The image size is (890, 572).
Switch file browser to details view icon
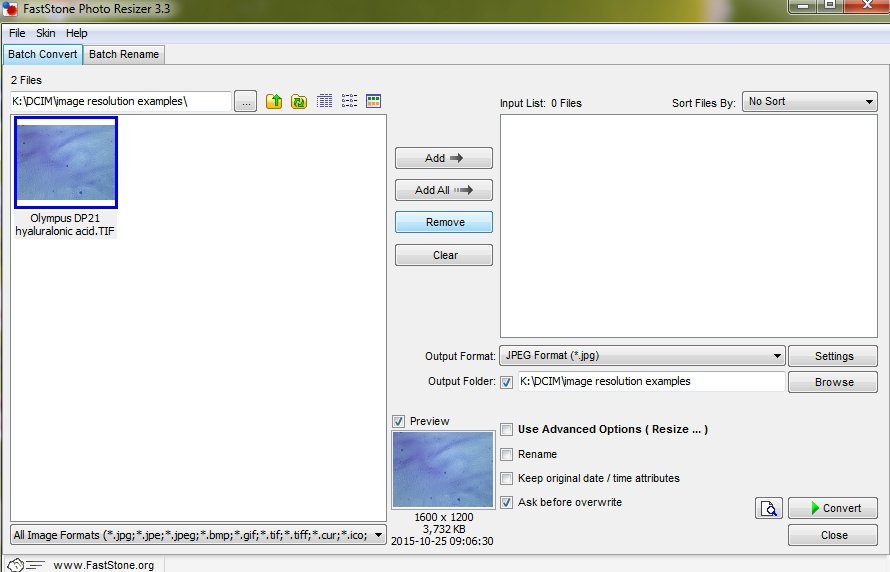click(x=325, y=101)
